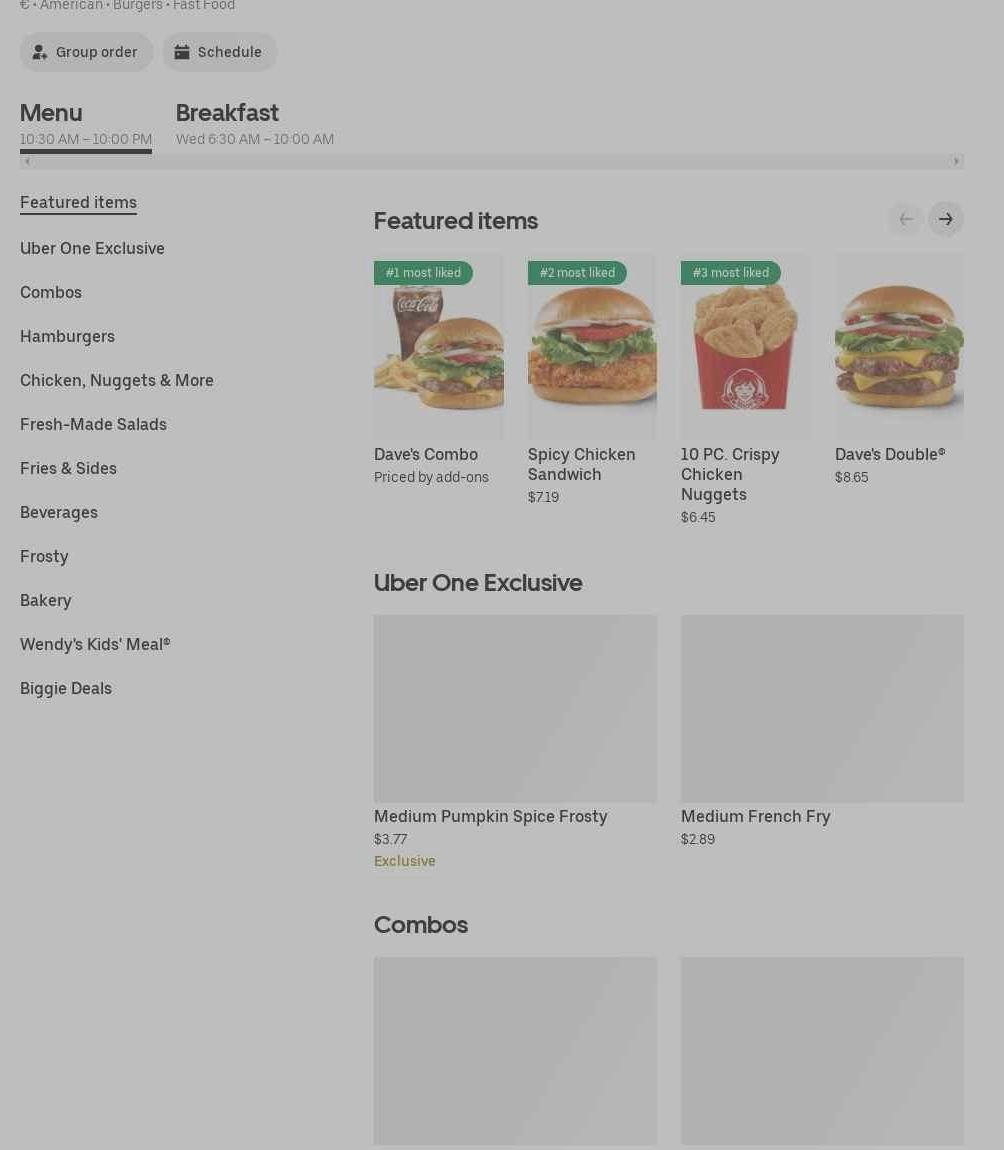
Task: Click the menu scrollbar right arrow
Action: 956,161
